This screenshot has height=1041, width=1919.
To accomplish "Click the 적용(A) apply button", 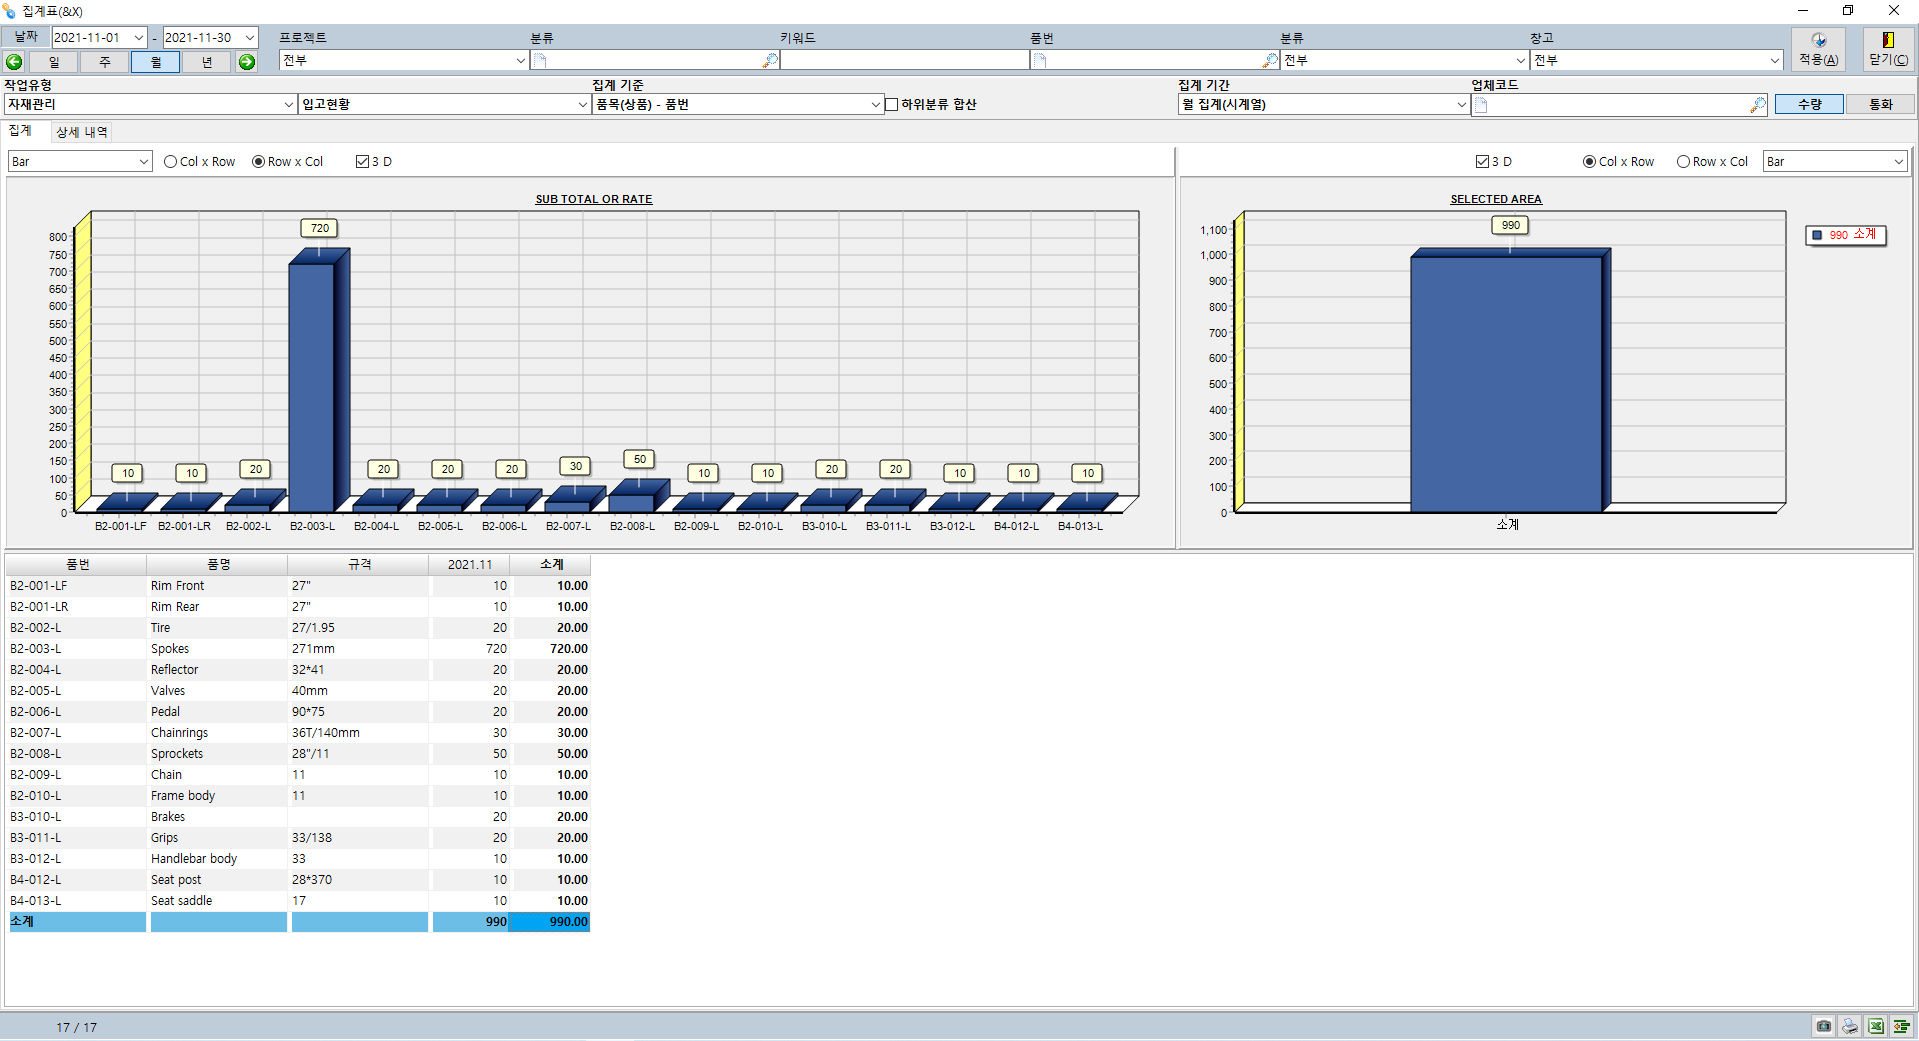I will (1818, 49).
